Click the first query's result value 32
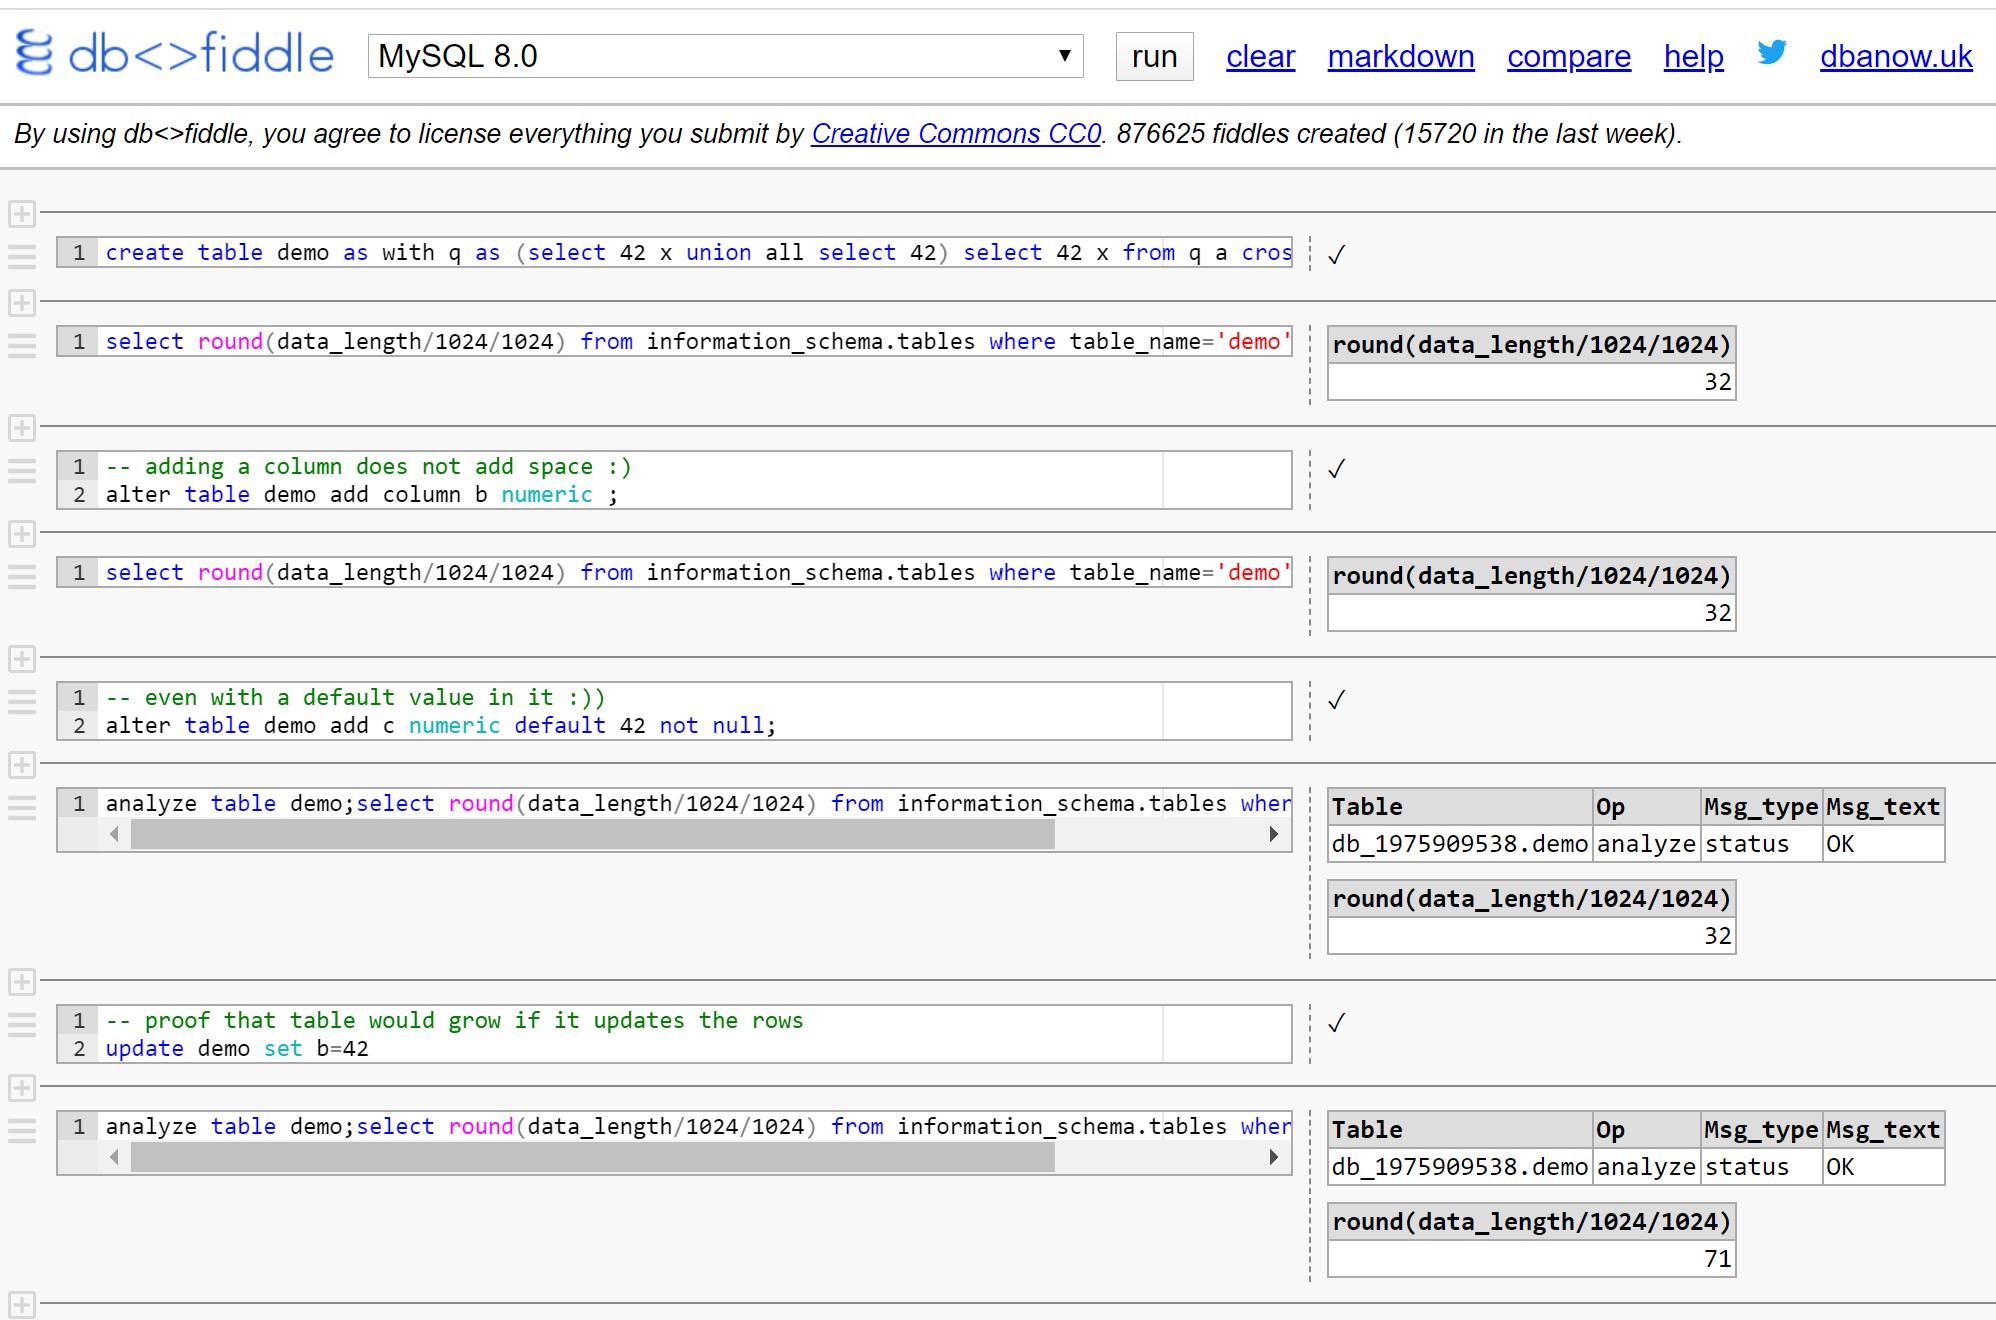This screenshot has height=1320, width=1996. click(x=1717, y=382)
